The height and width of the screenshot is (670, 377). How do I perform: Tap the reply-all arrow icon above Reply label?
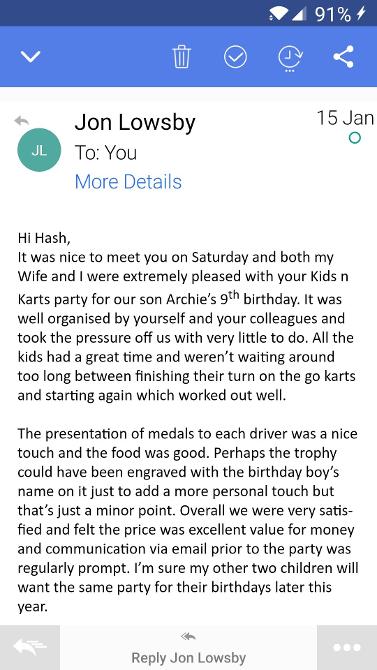(188, 637)
